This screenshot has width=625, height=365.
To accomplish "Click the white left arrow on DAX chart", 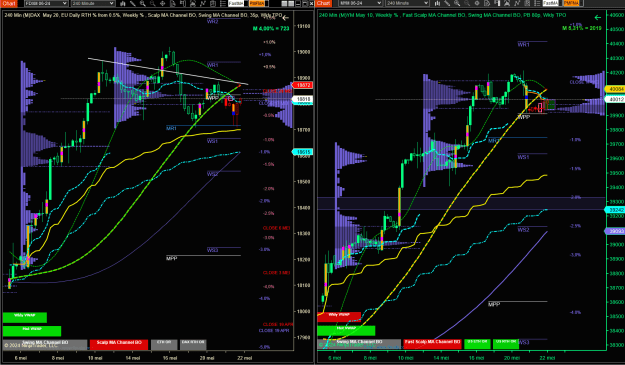I will [285, 18].
